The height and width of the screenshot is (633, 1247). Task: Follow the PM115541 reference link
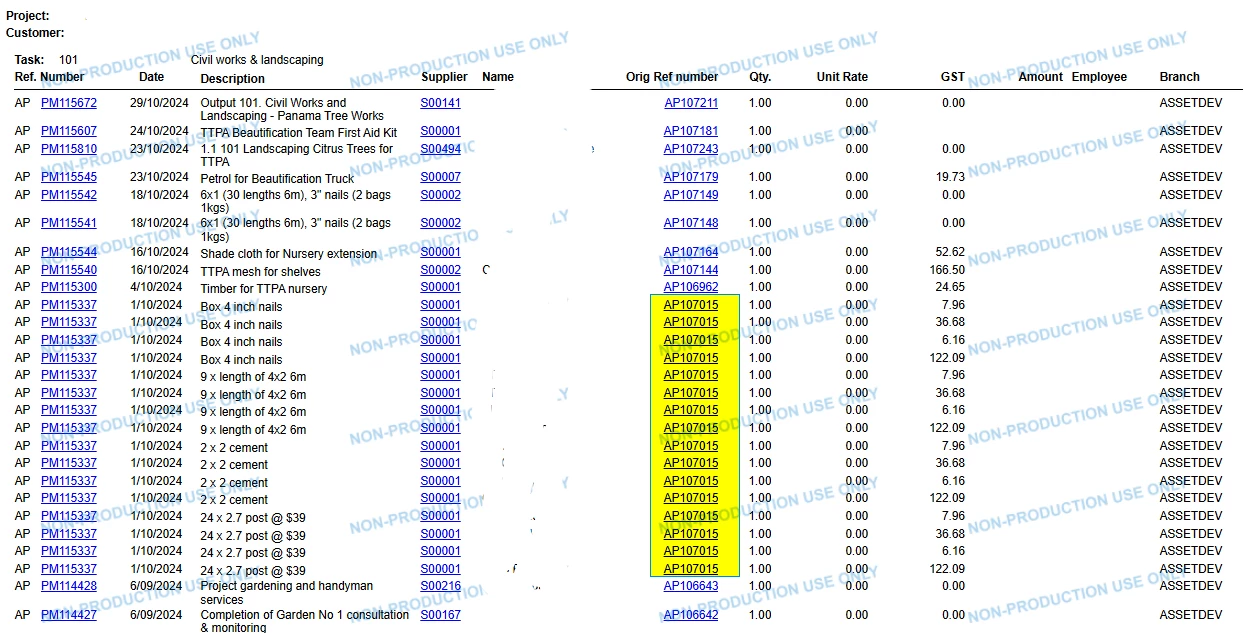click(69, 223)
